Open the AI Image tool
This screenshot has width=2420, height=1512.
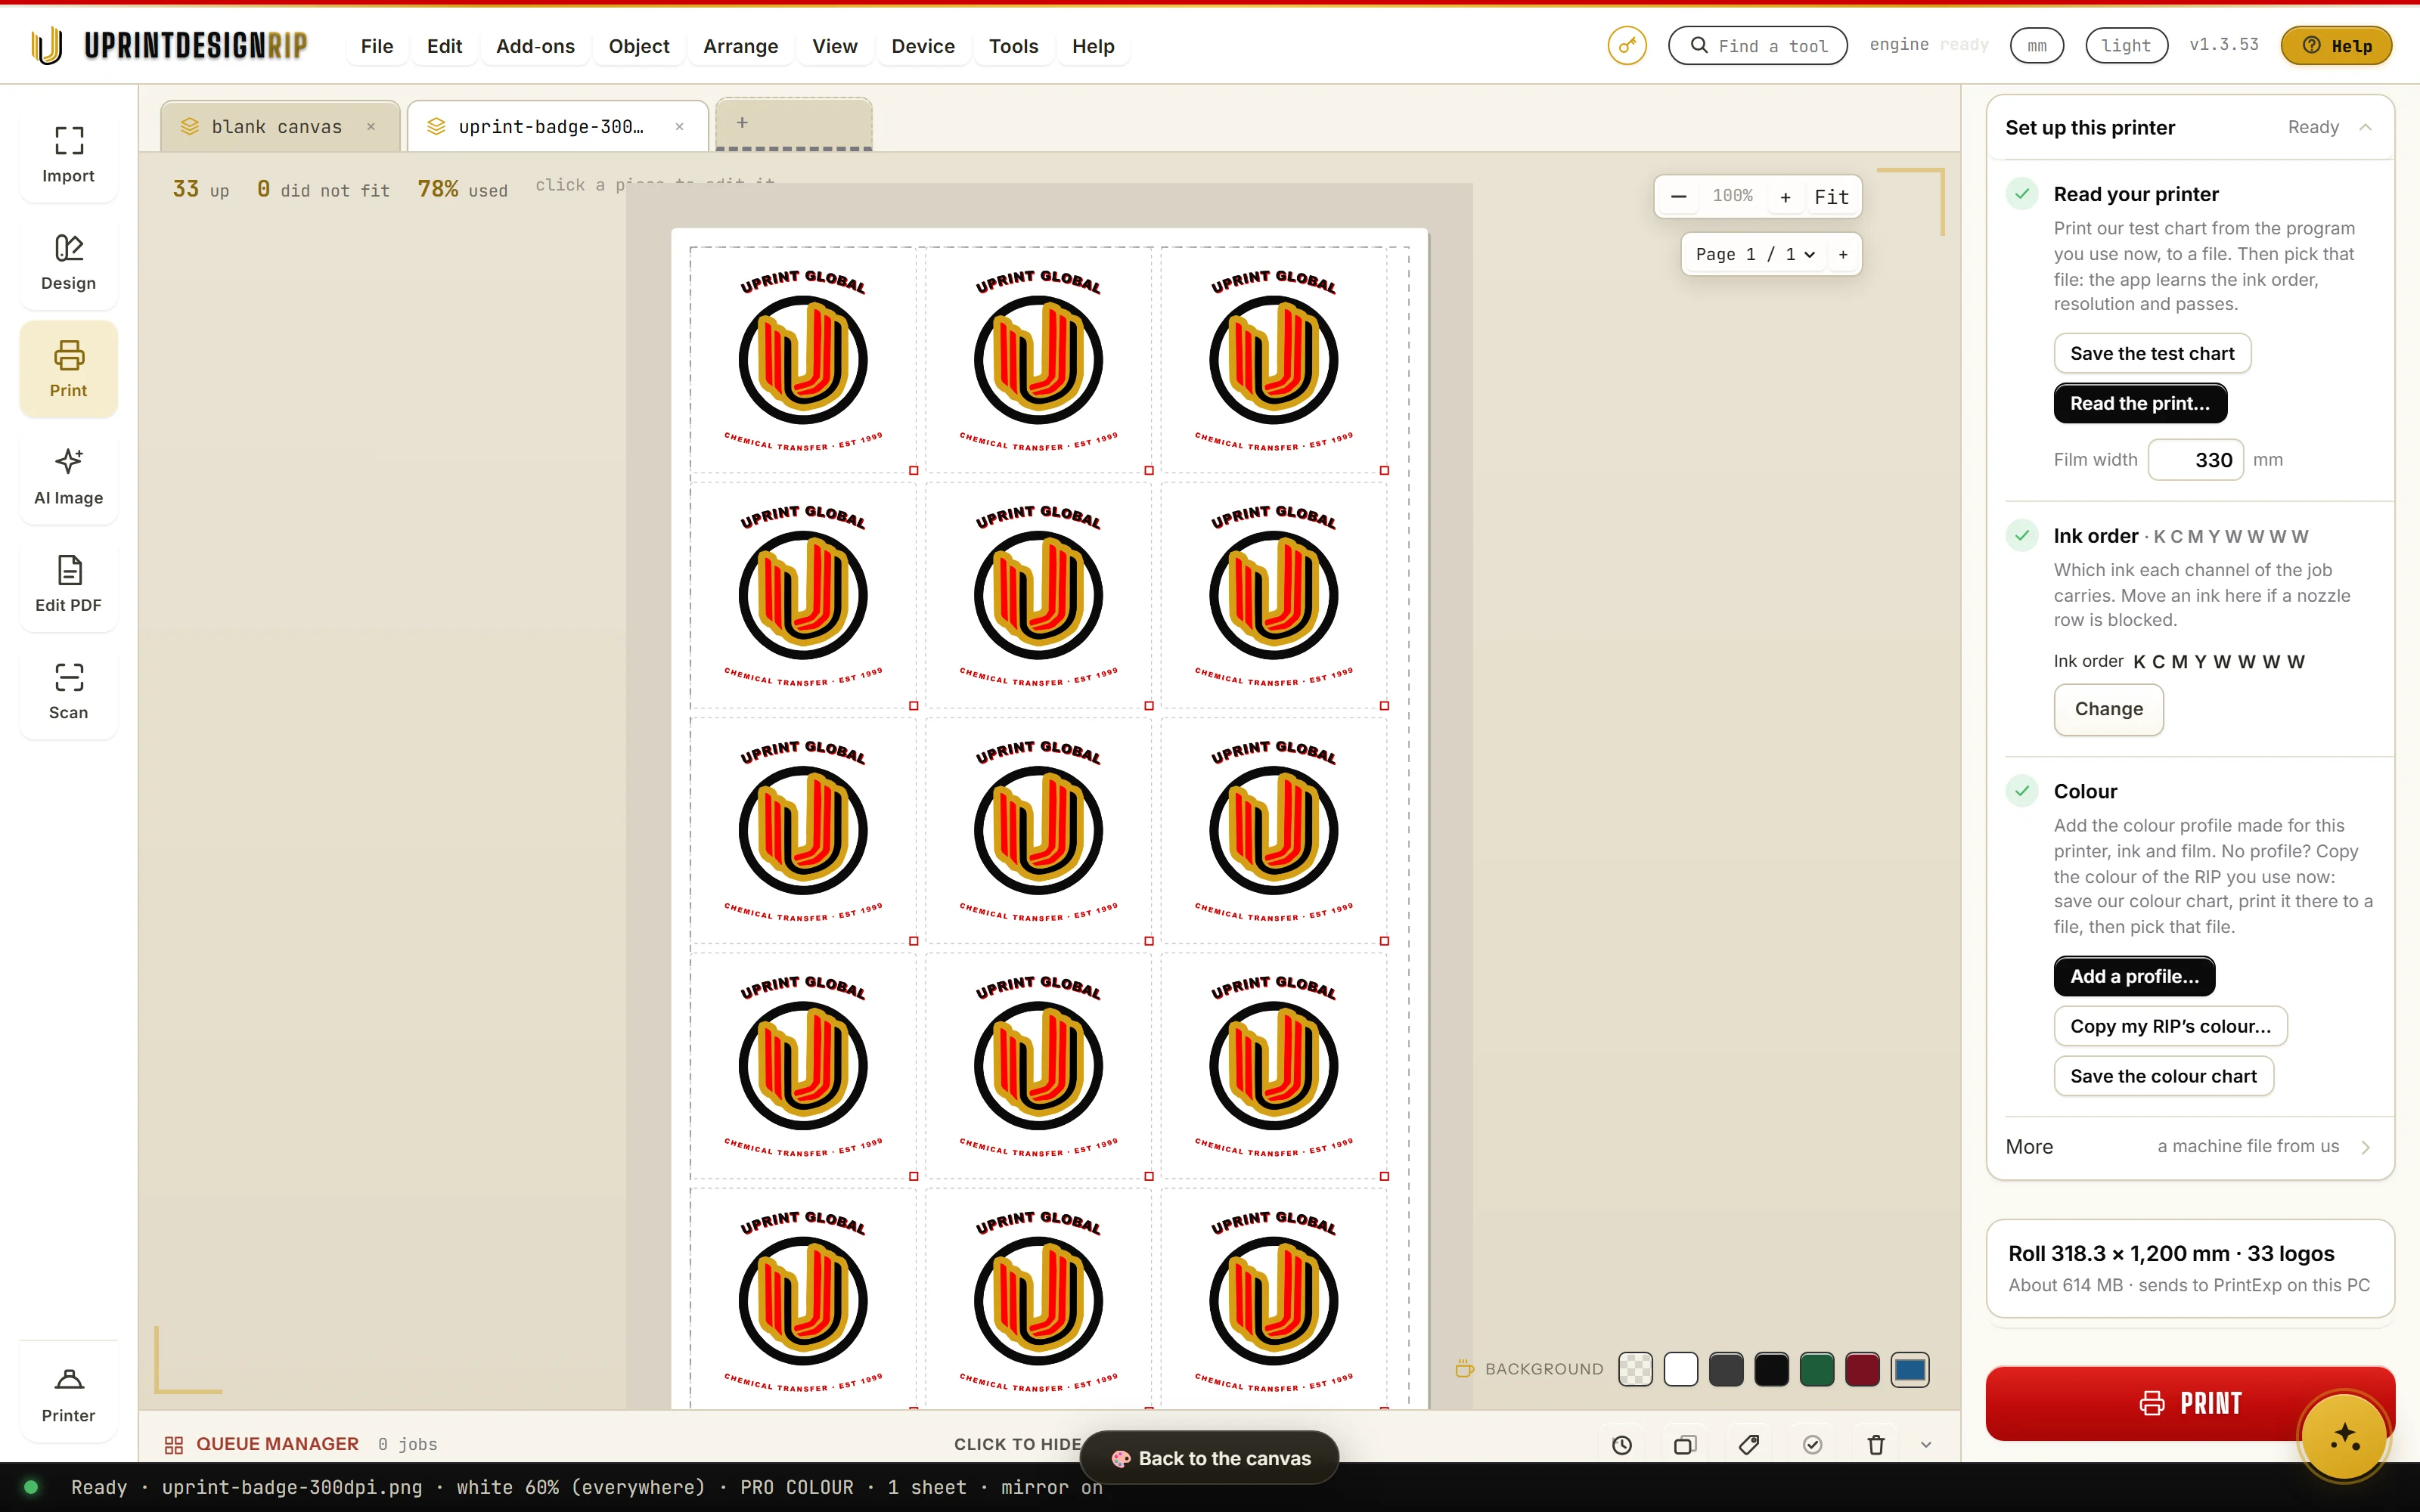[68, 476]
